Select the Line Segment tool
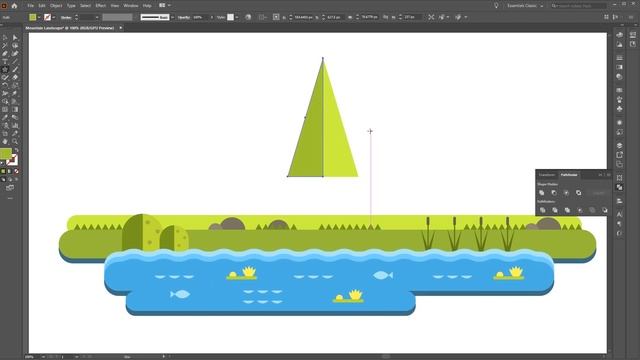The height and width of the screenshot is (360, 640). pyautogui.click(x=15, y=62)
